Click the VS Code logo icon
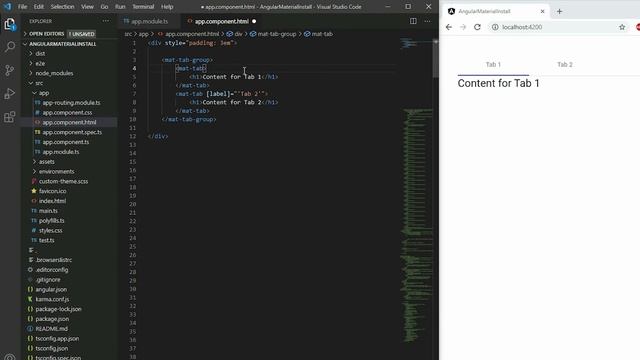This screenshot has height=360, width=640. 7,7
